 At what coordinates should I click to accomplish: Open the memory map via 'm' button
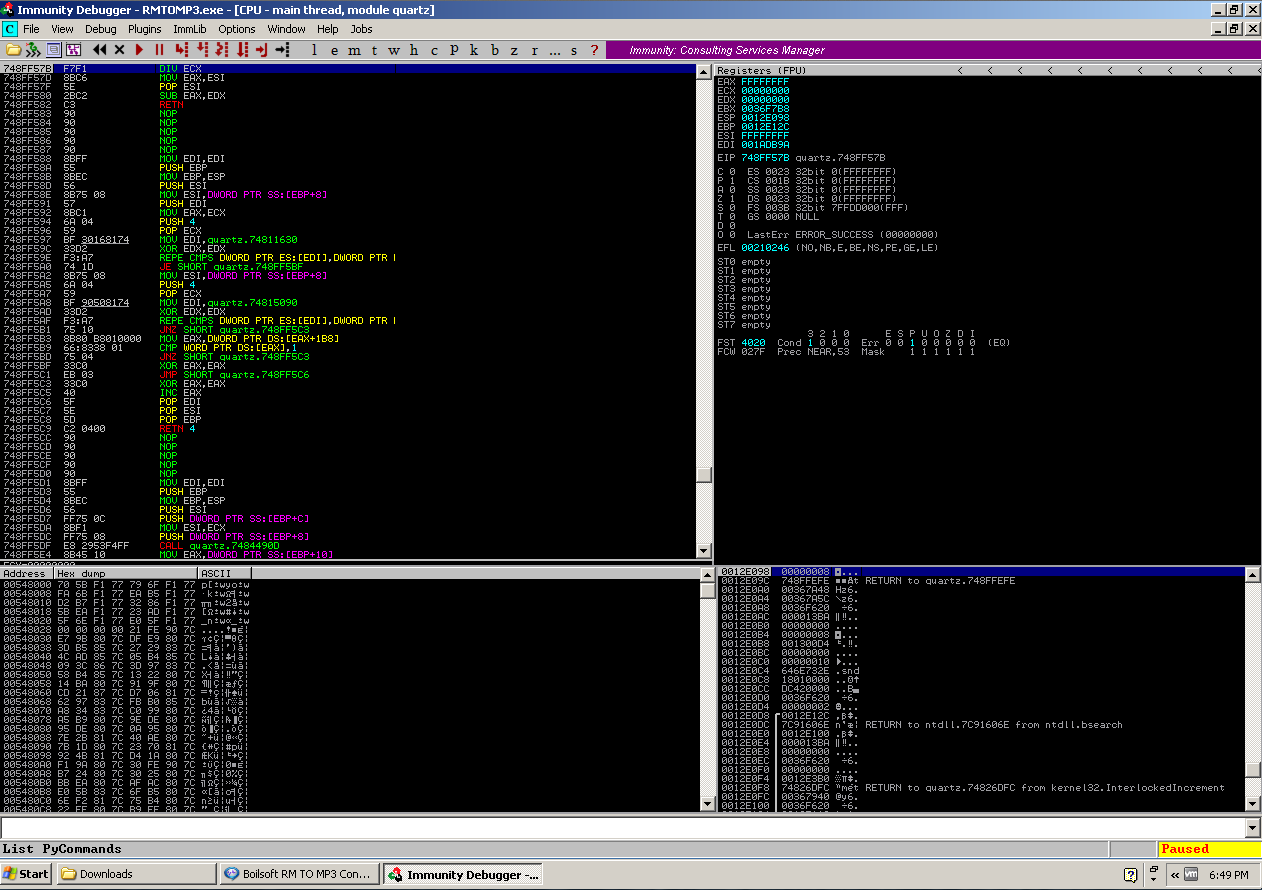(354, 50)
